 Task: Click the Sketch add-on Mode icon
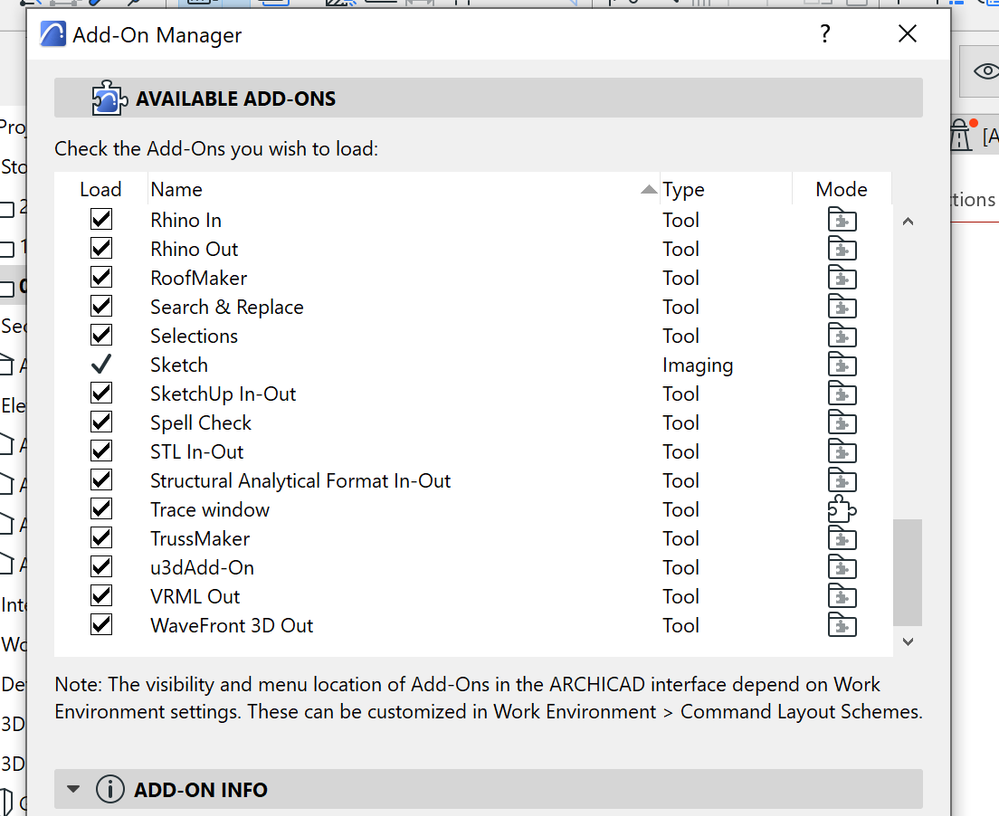(x=842, y=364)
